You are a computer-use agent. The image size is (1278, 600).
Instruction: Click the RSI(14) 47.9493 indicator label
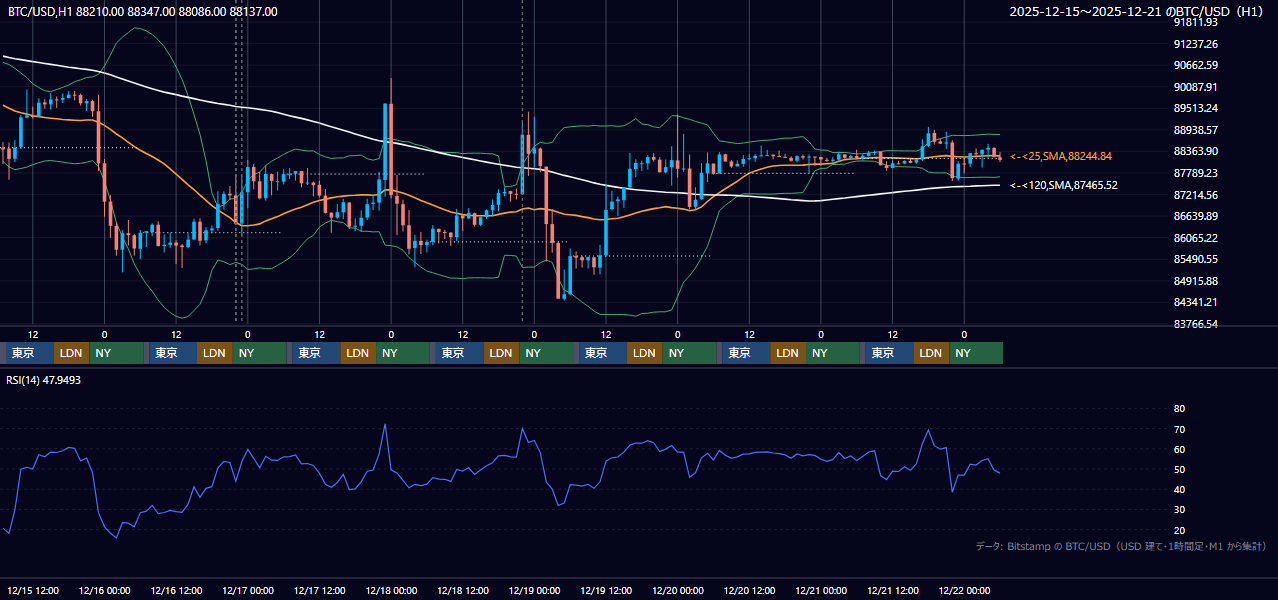(44, 380)
